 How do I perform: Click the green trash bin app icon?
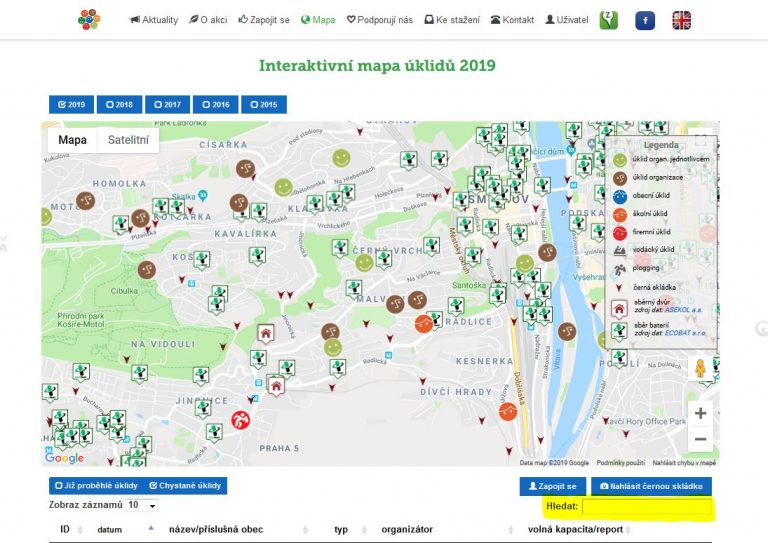pyautogui.click(x=608, y=20)
